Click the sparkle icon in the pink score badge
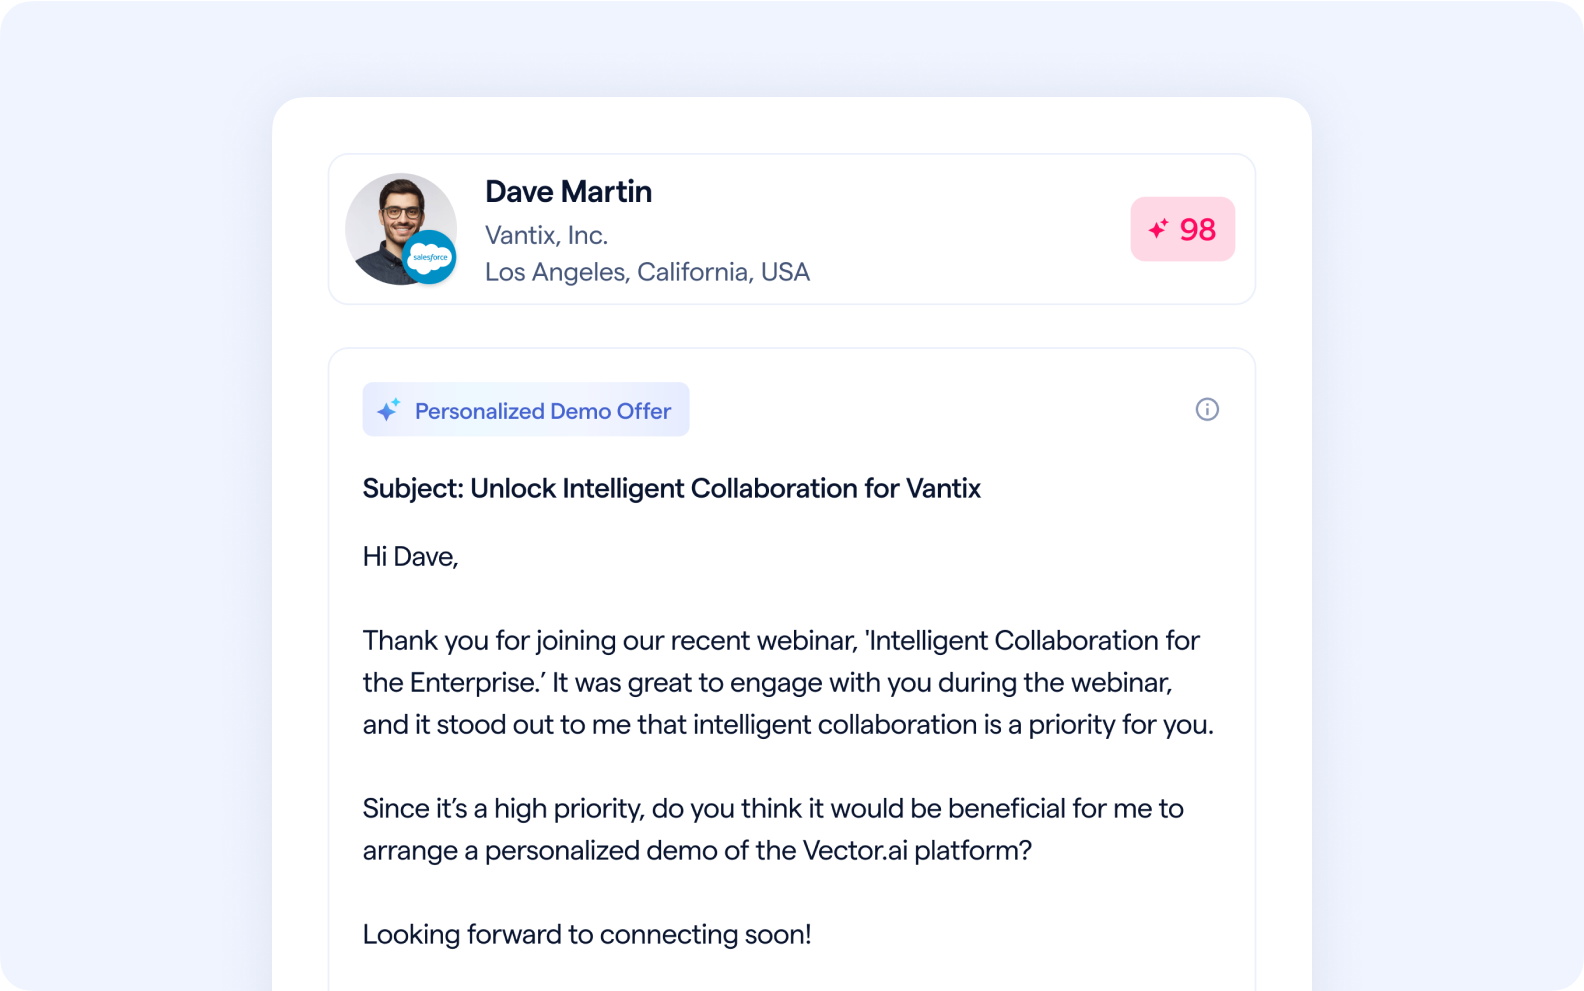Image resolution: width=1584 pixels, height=991 pixels. [x=1159, y=229]
